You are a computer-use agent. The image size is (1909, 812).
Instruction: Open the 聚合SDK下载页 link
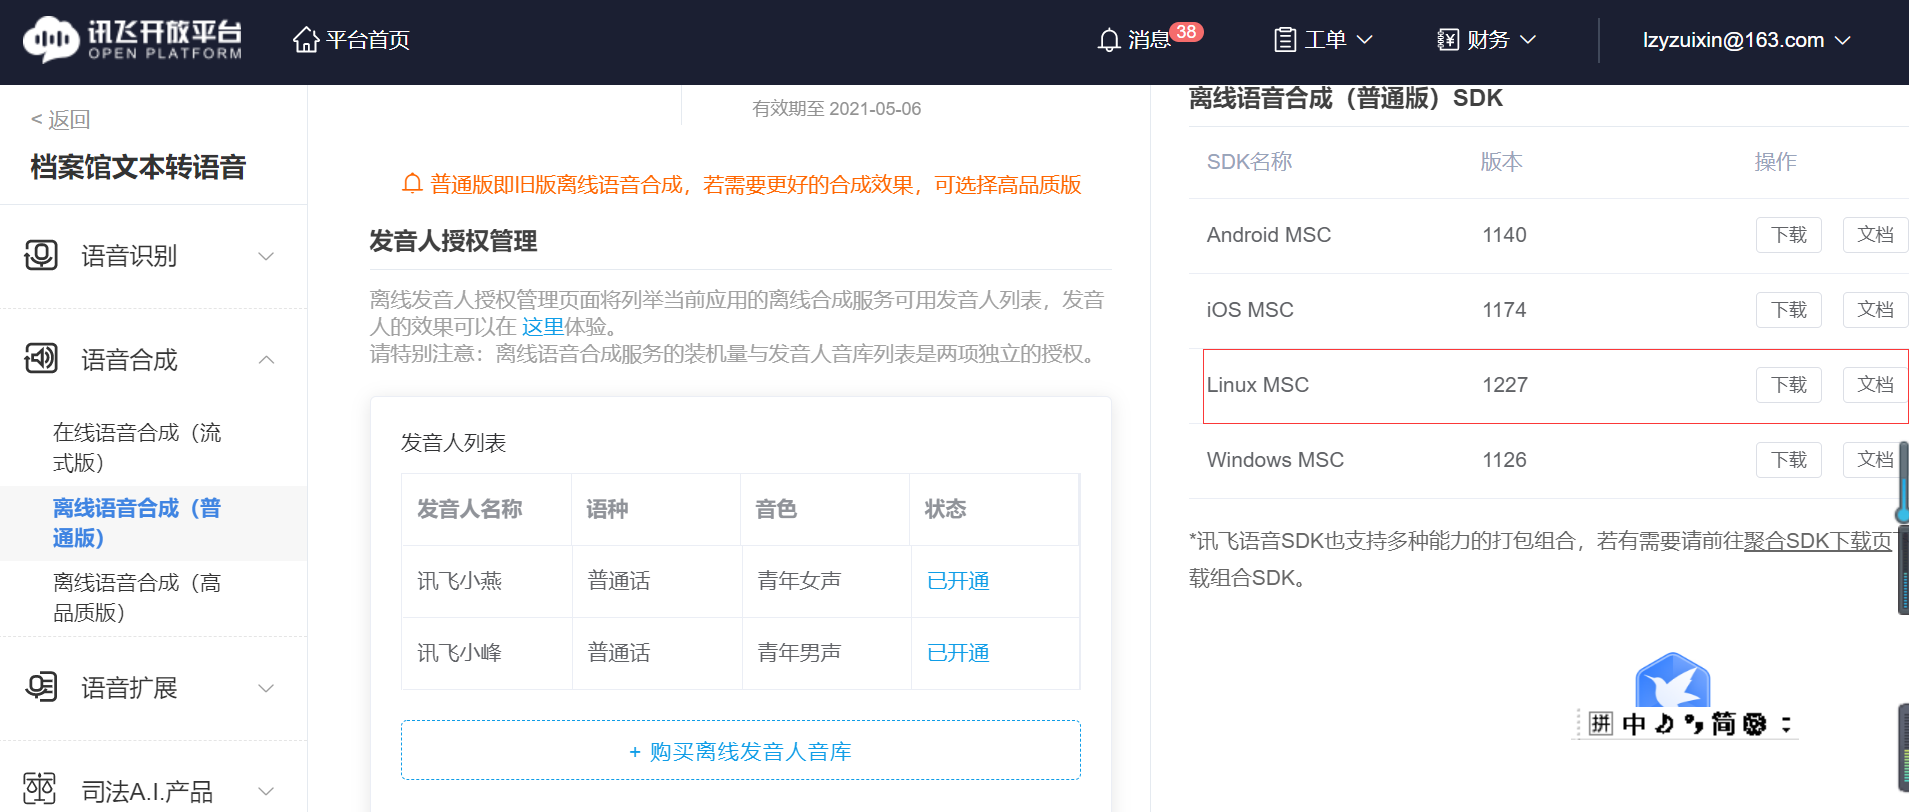[x=1818, y=541]
